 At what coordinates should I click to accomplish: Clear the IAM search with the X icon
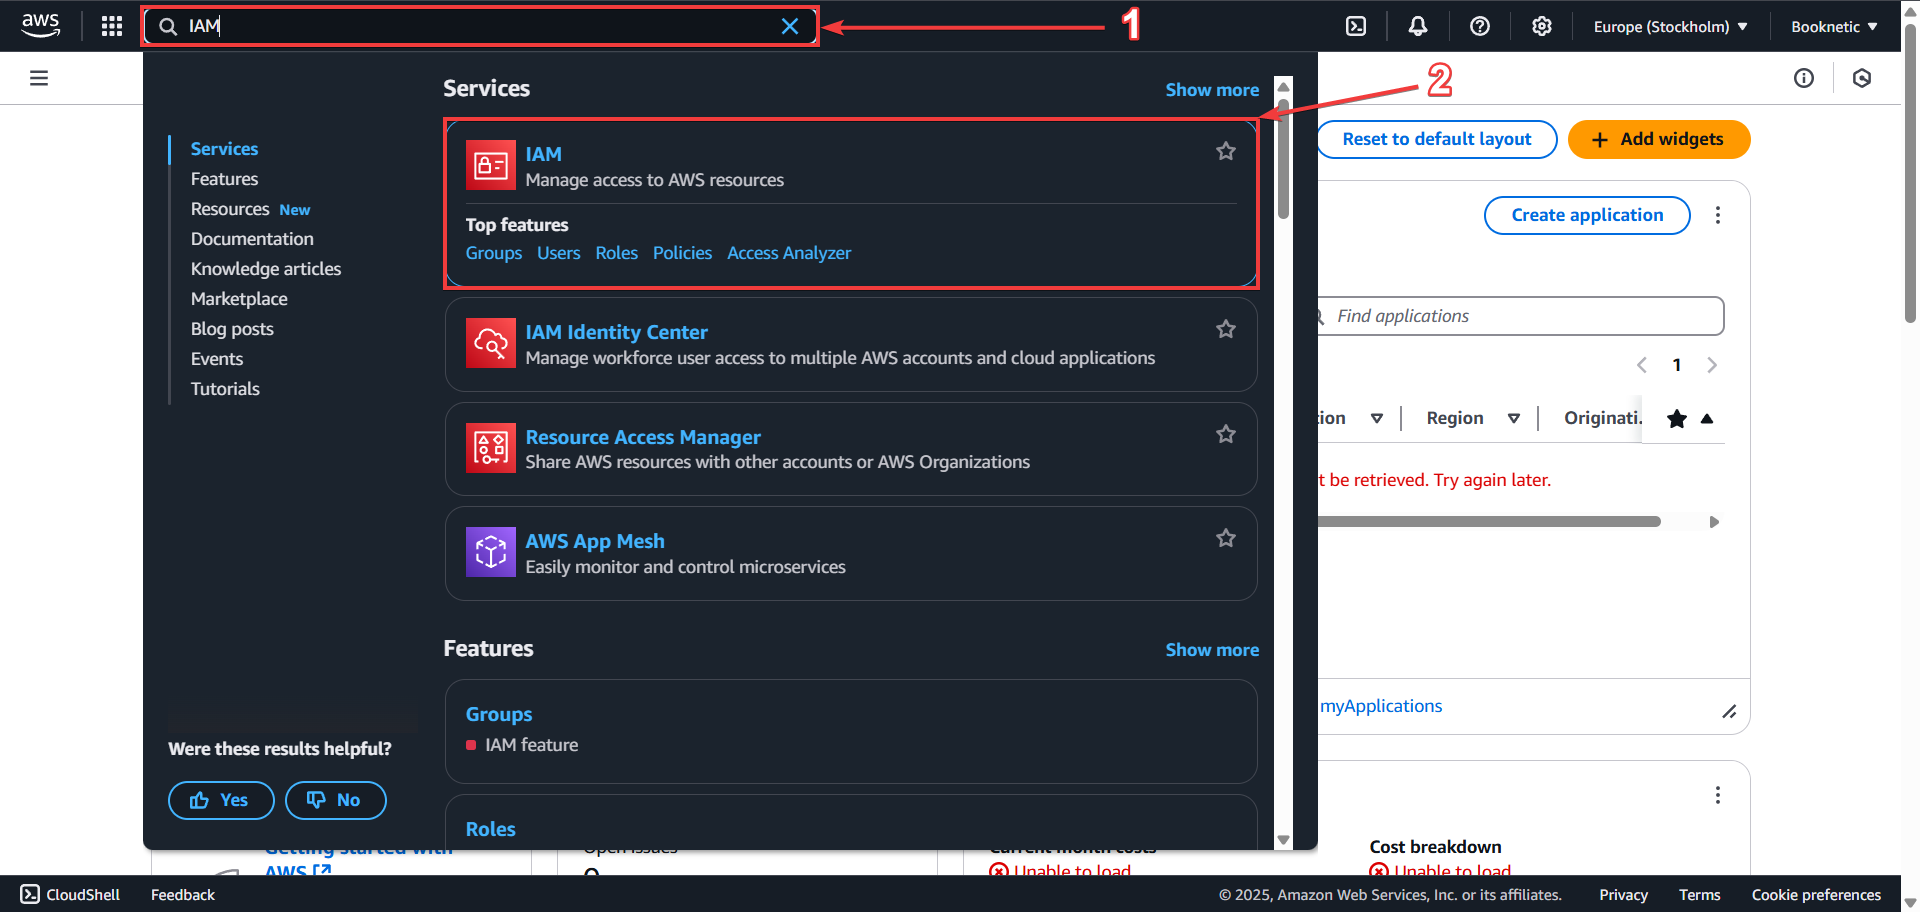pyautogui.click(x=790, y=26)
